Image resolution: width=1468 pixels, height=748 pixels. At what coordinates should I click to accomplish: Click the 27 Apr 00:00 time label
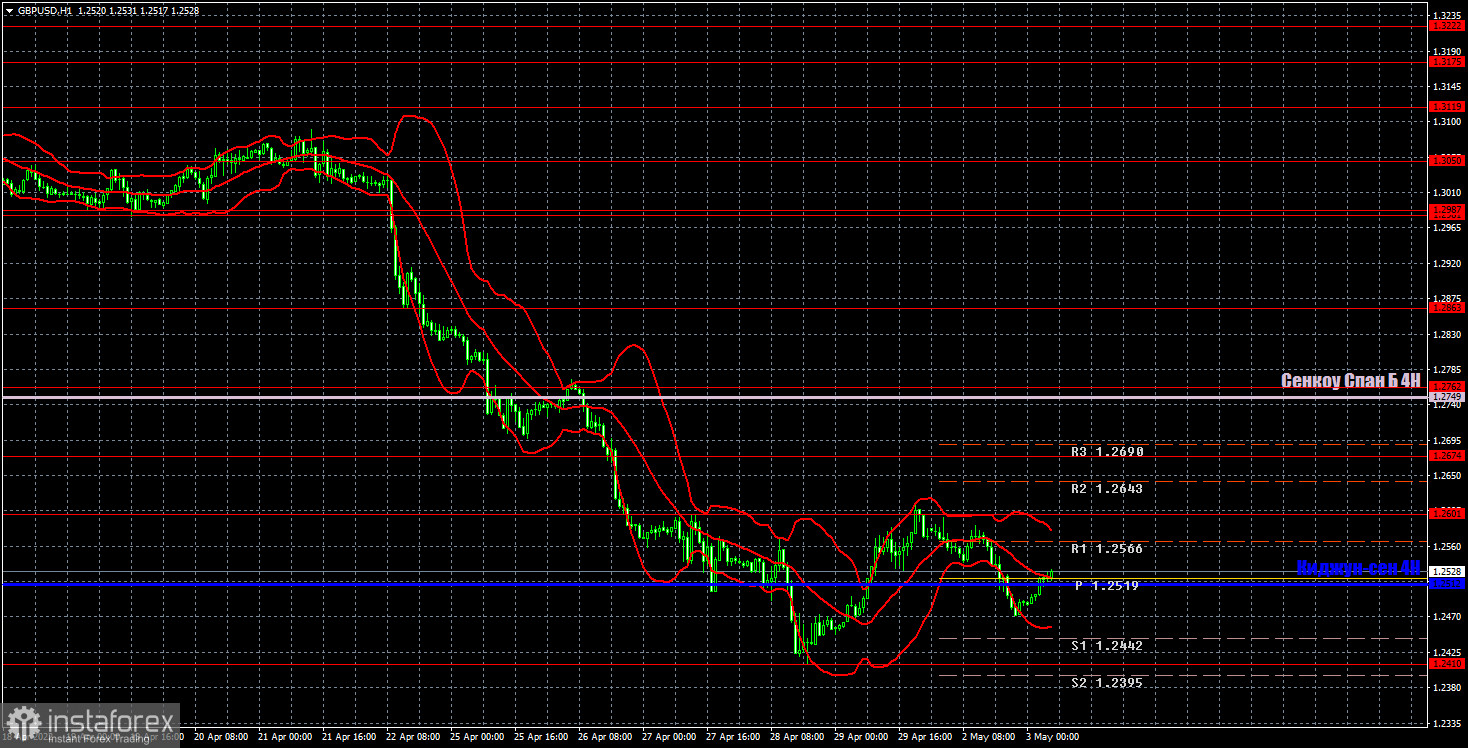click(x=671, y=737)
